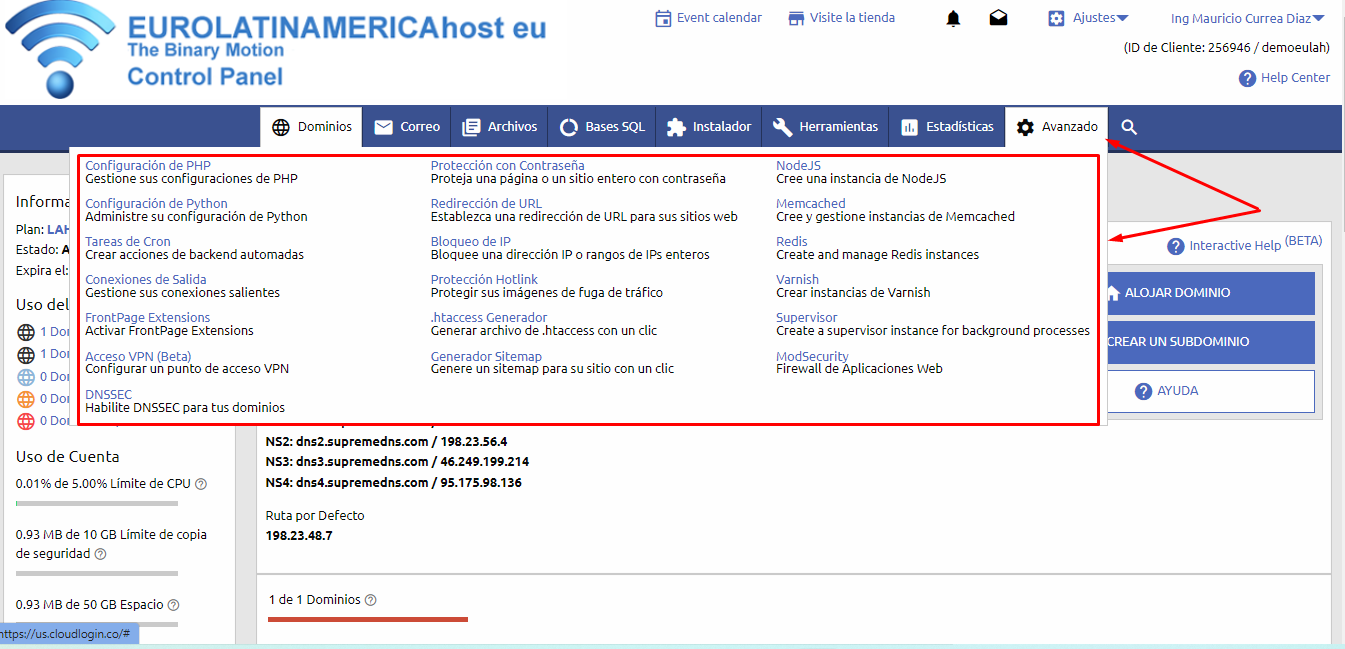View the Estadísticas tab
Viewport: 1345px width, 649px height.
947,127
